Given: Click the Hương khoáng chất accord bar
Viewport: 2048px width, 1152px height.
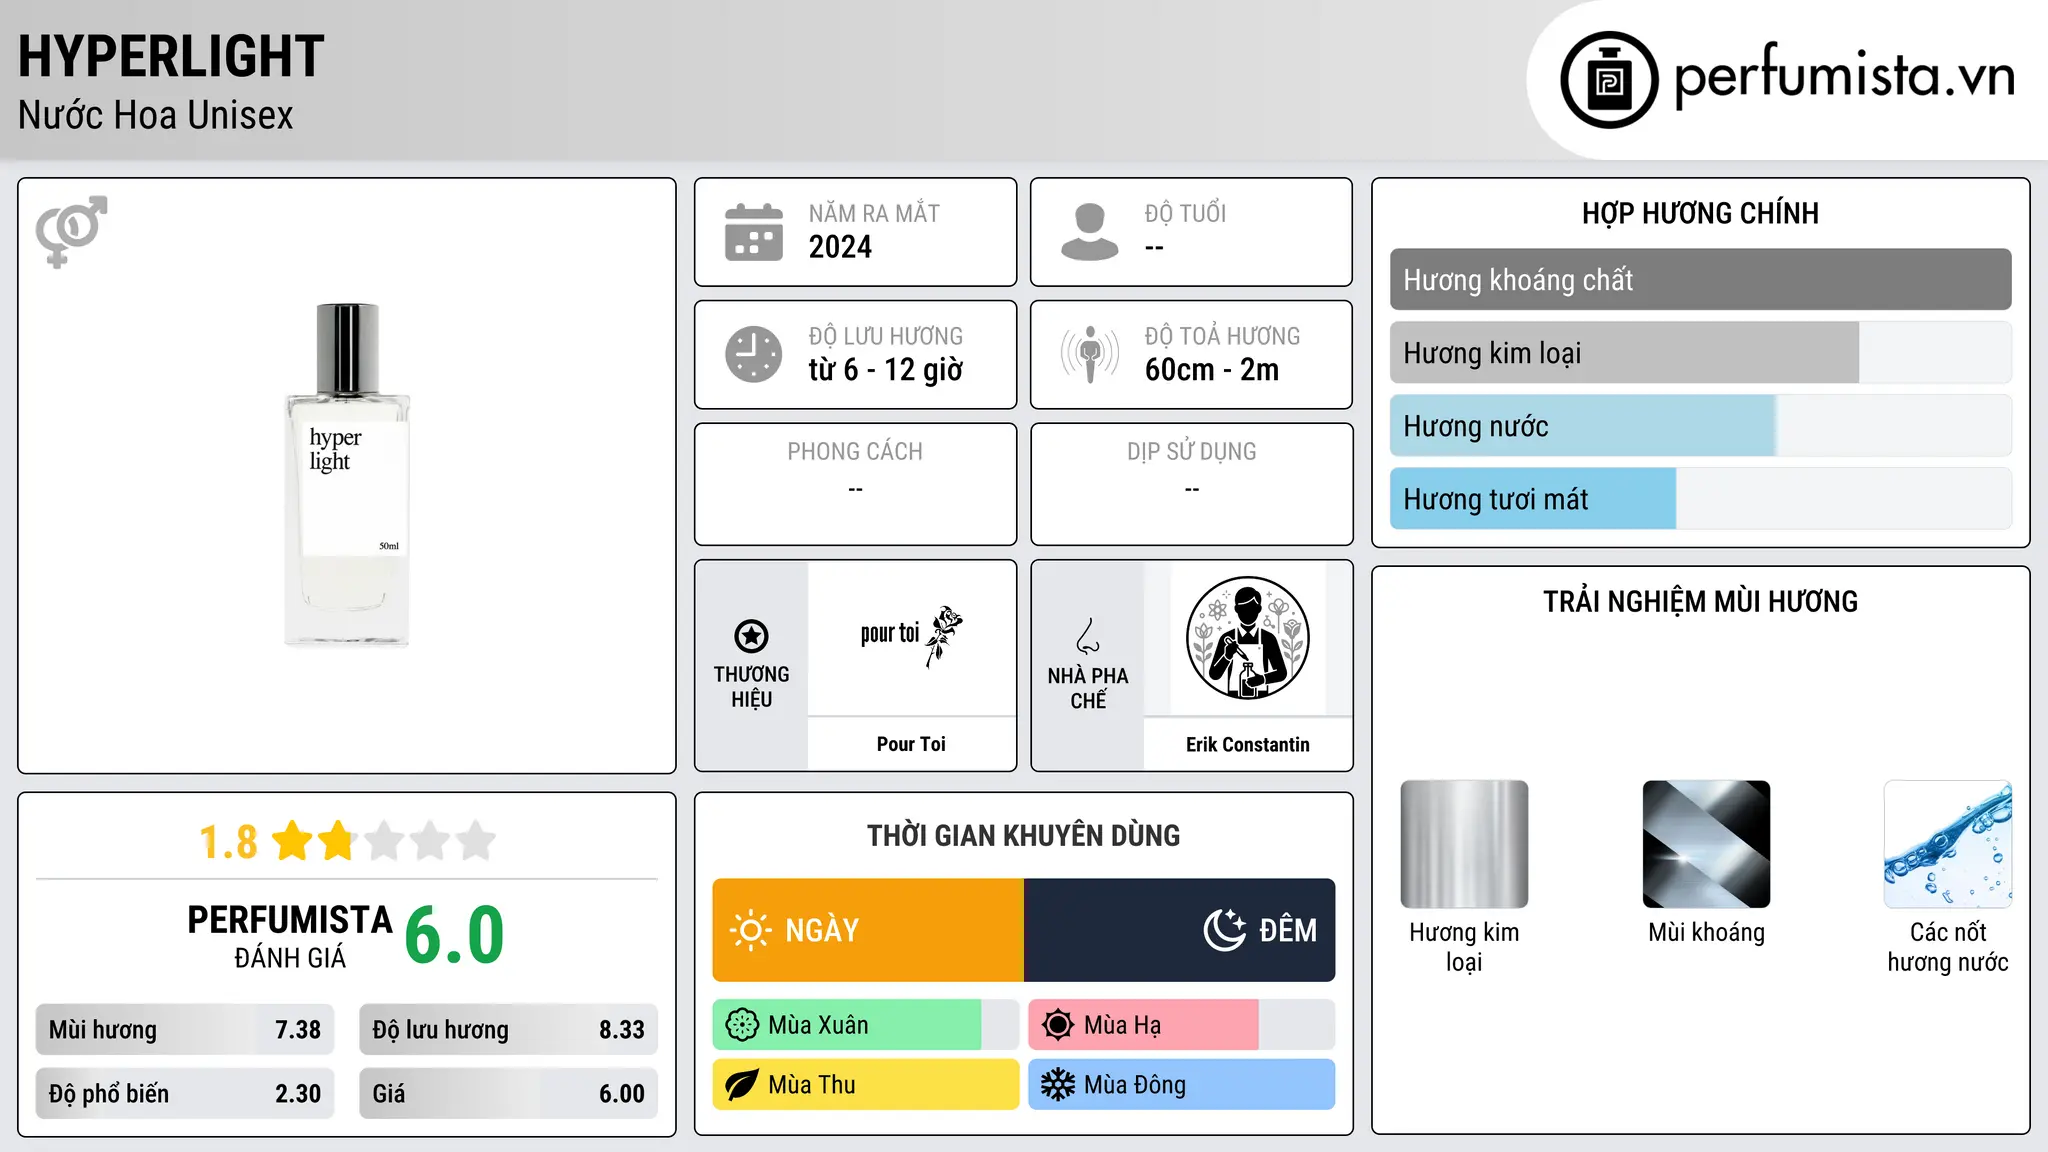Looking at the screenshot, I should 1700,280.
